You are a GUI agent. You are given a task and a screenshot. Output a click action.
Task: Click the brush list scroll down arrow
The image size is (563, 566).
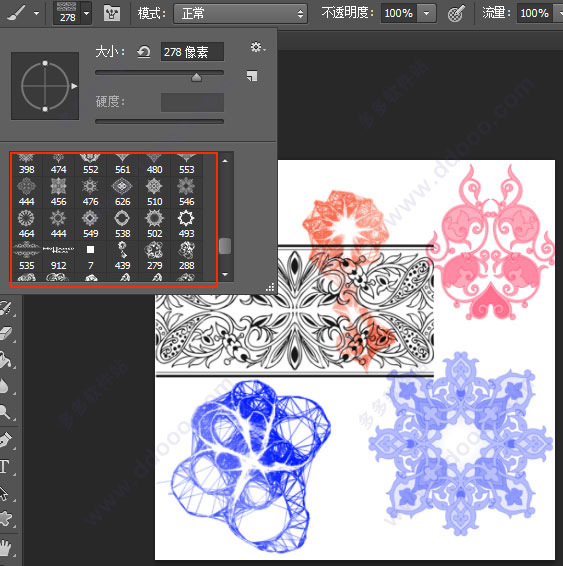pos(225,275)
